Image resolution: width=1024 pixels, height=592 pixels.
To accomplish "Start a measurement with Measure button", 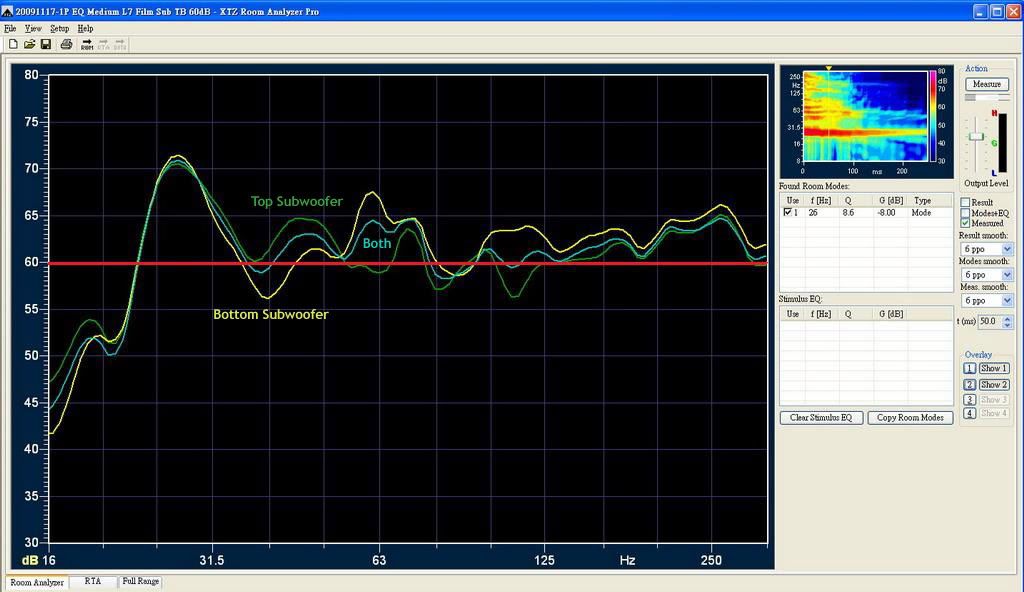I will [x=987, y=84].
